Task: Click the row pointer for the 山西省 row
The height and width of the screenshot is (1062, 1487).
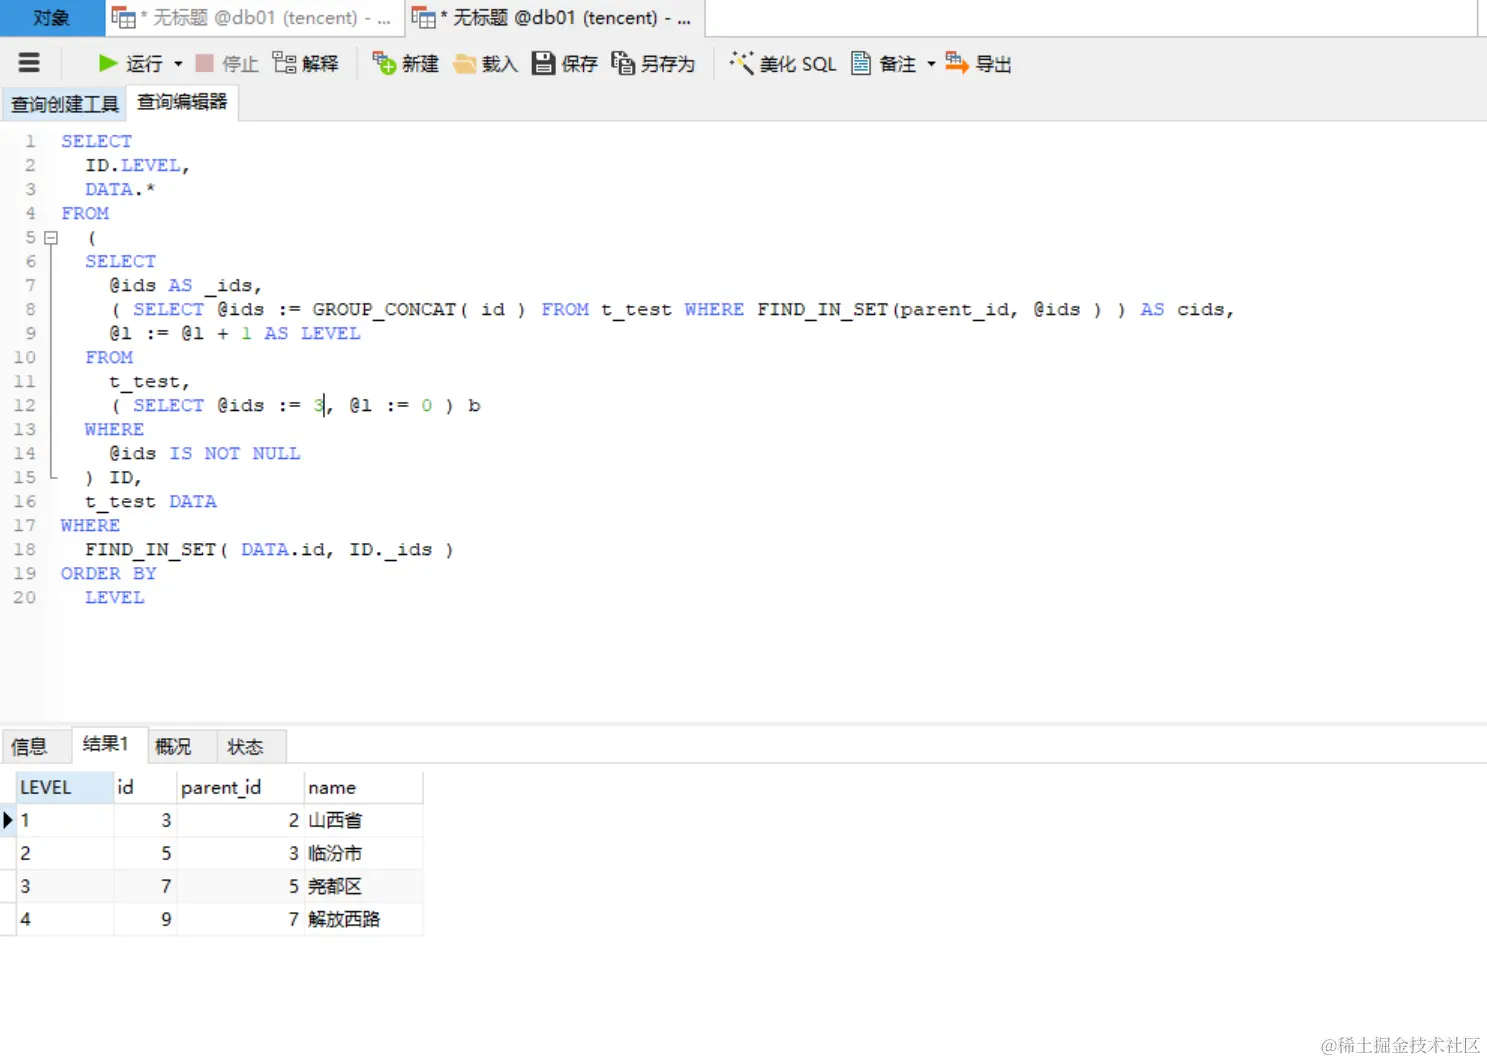Action: point(8,821)
